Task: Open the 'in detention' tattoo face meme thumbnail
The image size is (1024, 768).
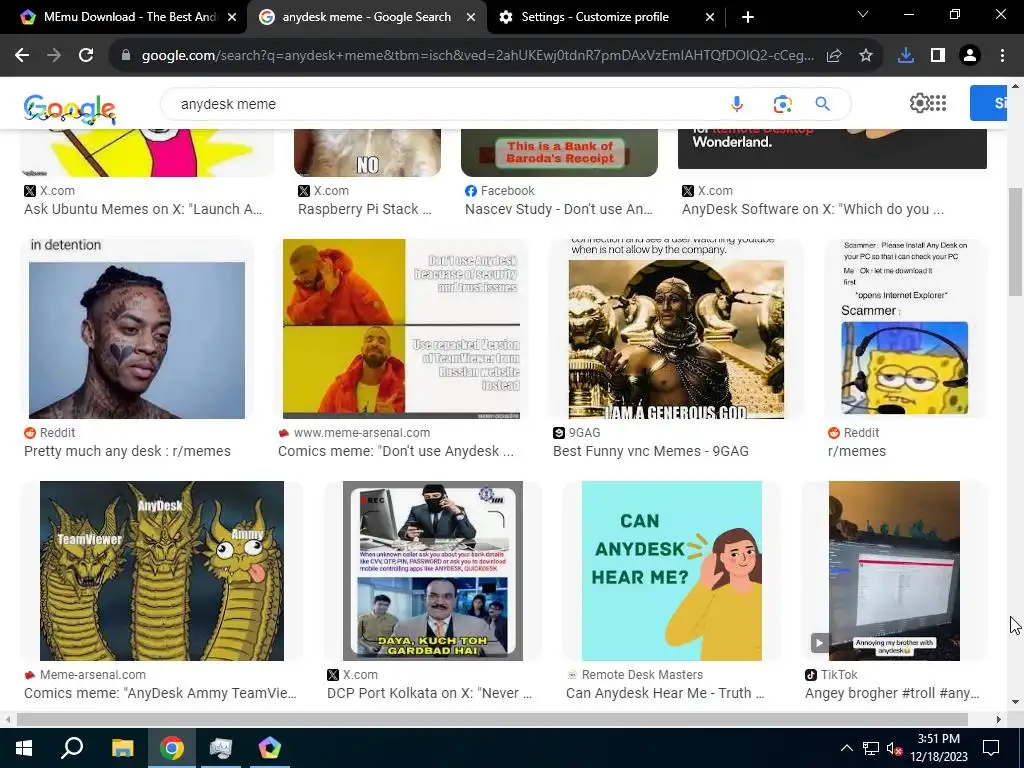Action: 136,329
